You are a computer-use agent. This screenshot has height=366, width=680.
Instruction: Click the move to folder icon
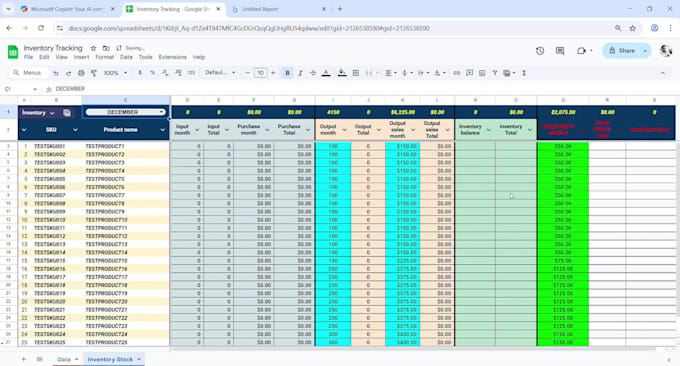[106, 48]
